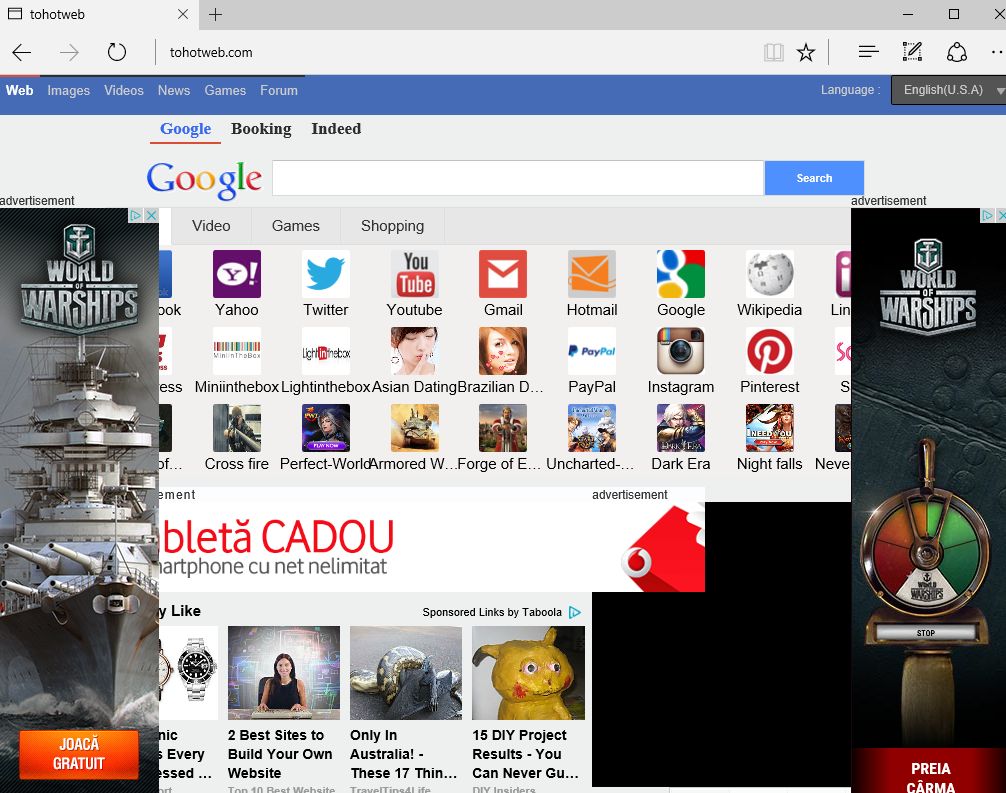This screenshot has width=1006, height=793.
Task: Select the Booking search tab
Action: (x=261, y=129)
